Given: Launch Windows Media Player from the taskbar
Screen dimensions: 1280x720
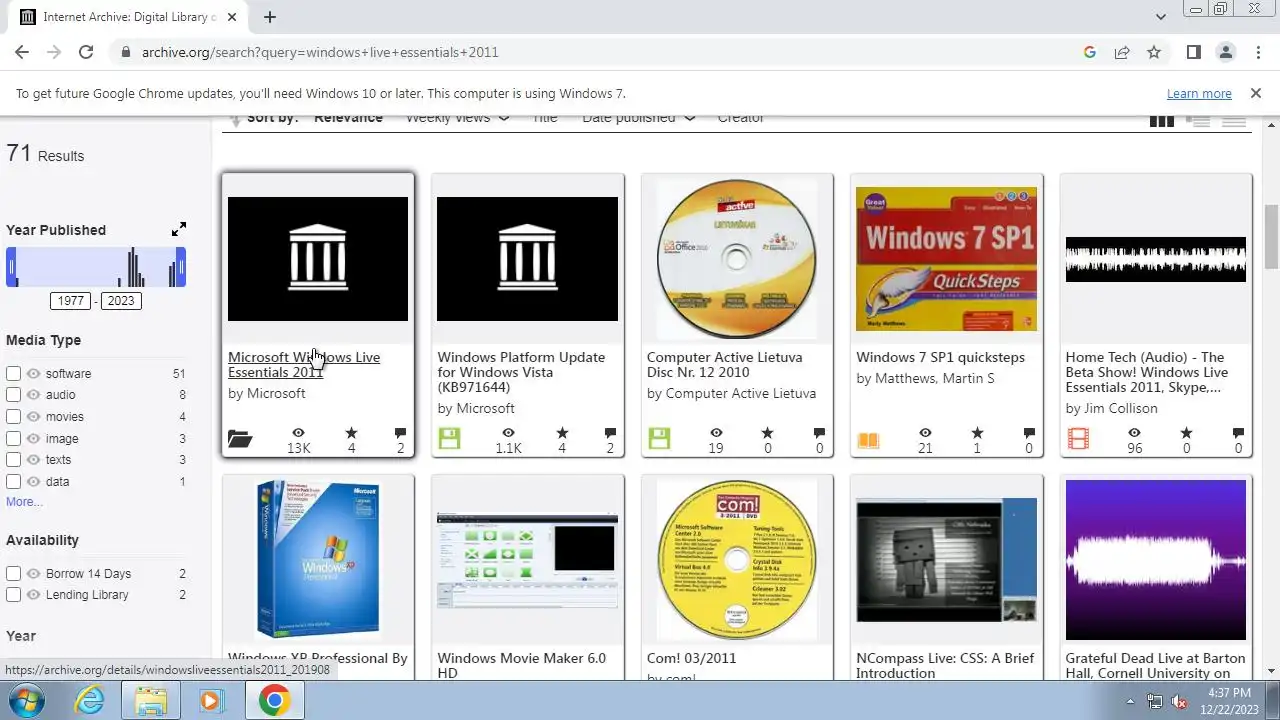Looking at the screenshot, I should [x=212, y=700].
